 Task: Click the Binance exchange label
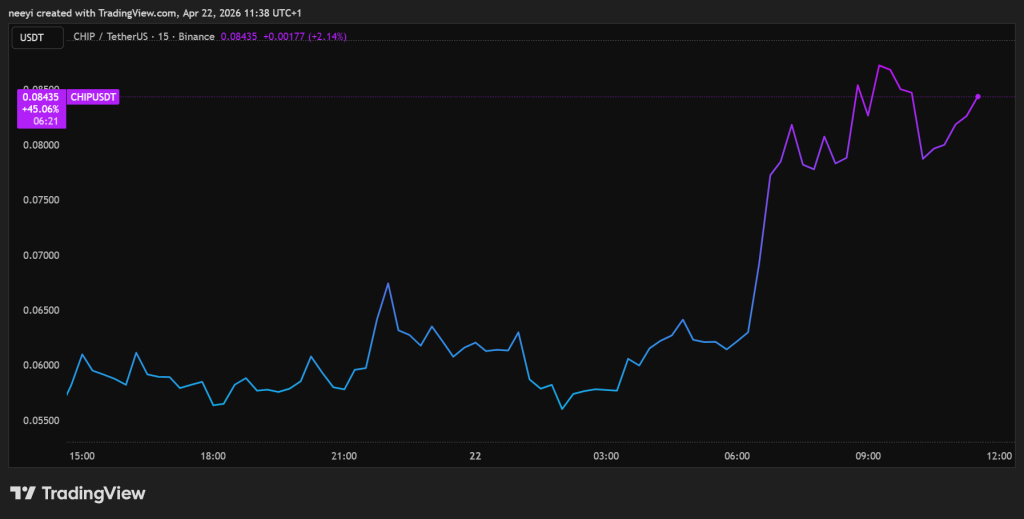[x=194, y=37]
